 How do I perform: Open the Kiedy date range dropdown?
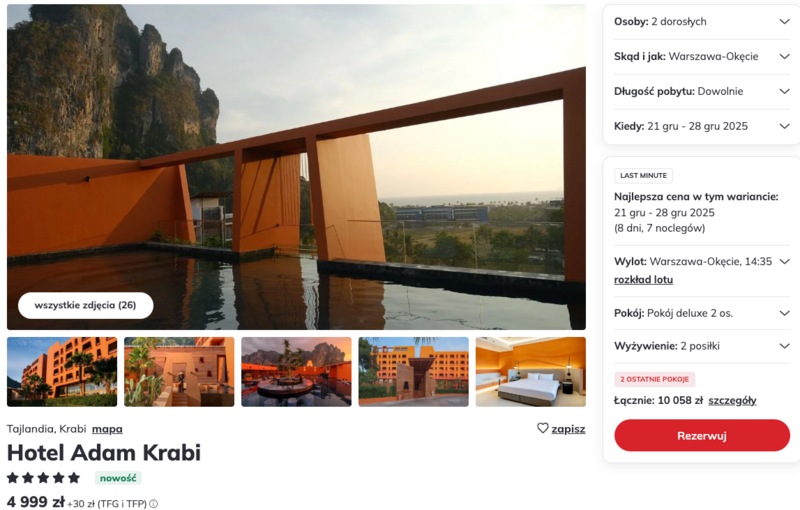(702, 126)
